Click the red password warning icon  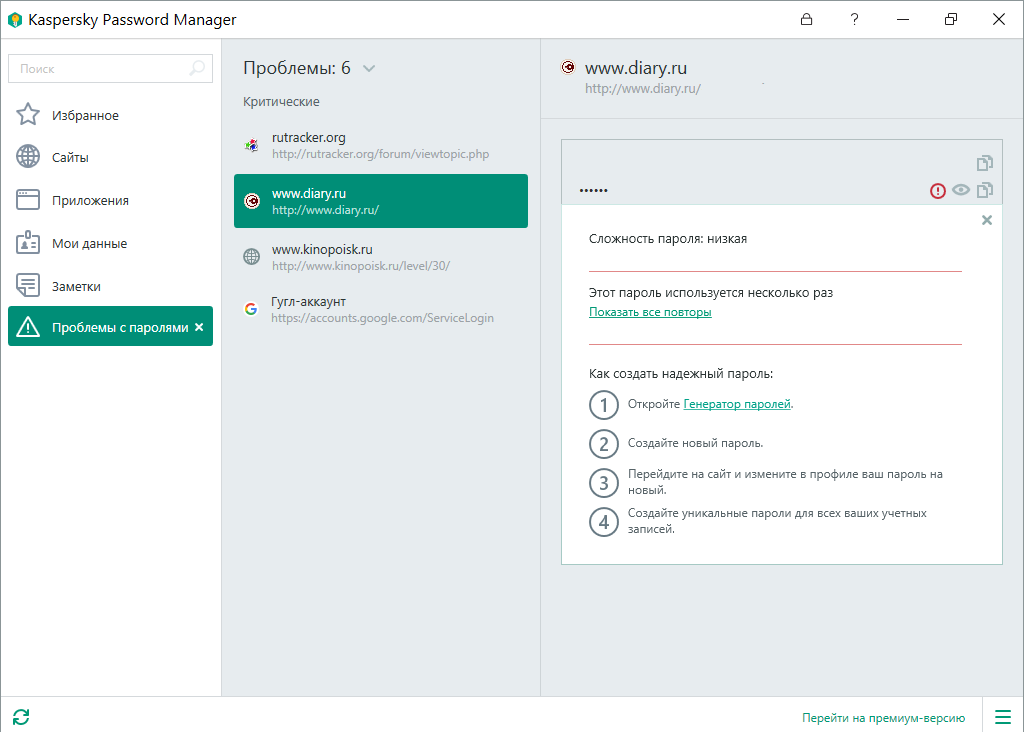[x=937, y=189]
